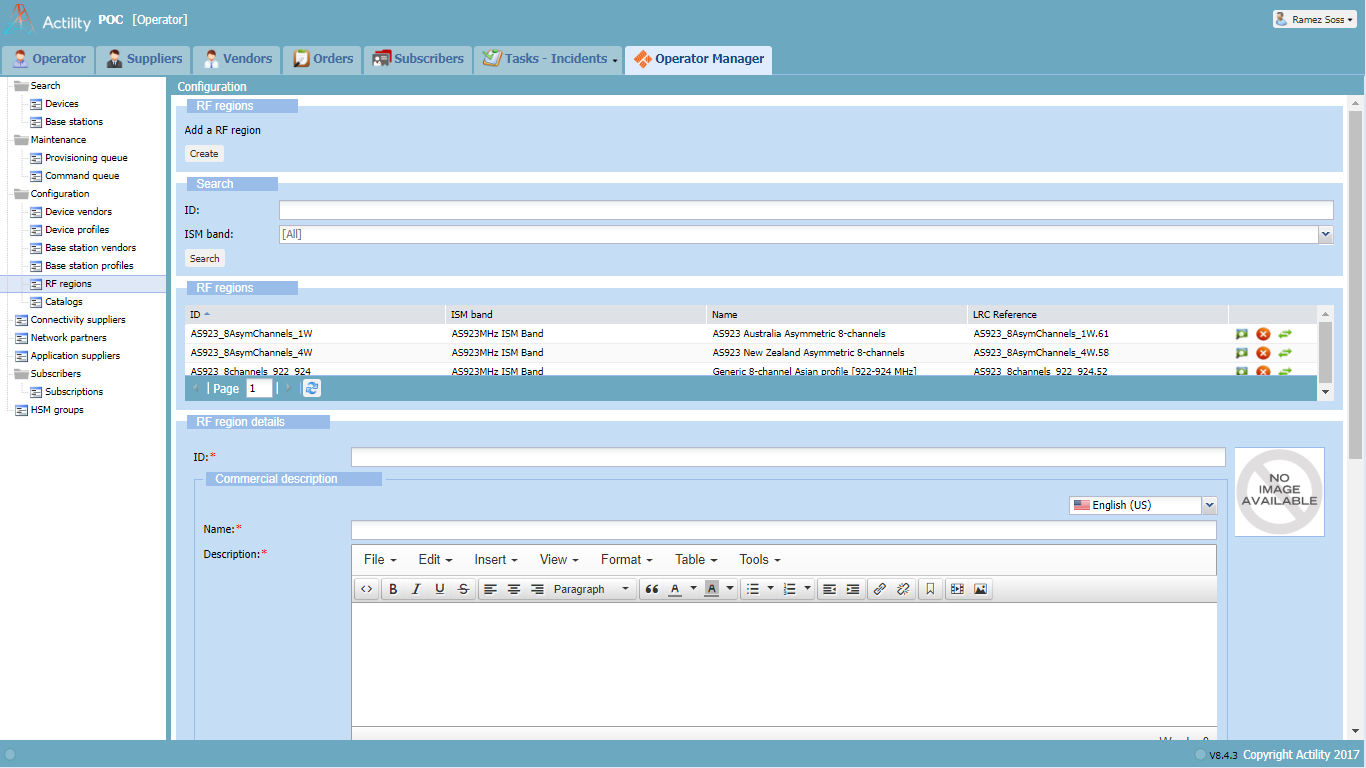Align description text right
Screen dimensions: 1366x768
pyautogui.click(x=537, y=589)
